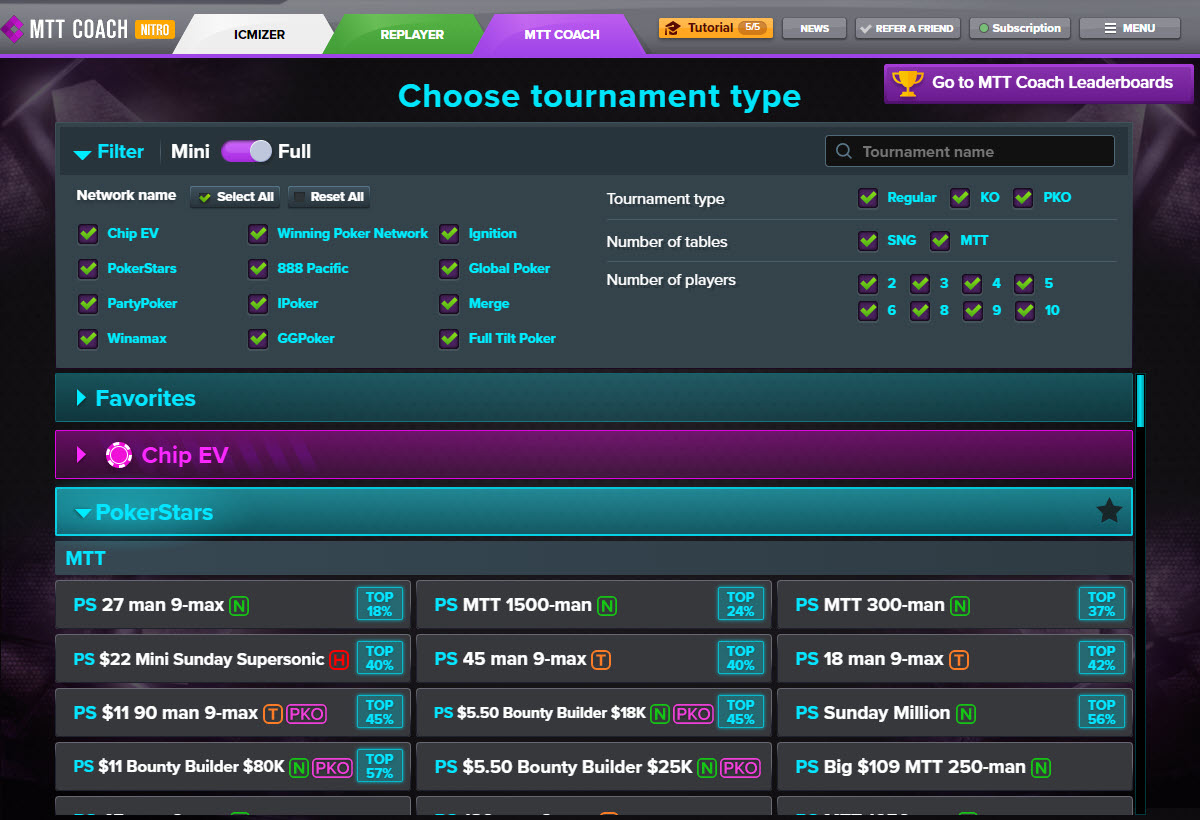Screen dimensions: 1200x820
Task: Click the N badge on PS 27 man 9-max
Action: pyautogui.click(x=238, y=605)
